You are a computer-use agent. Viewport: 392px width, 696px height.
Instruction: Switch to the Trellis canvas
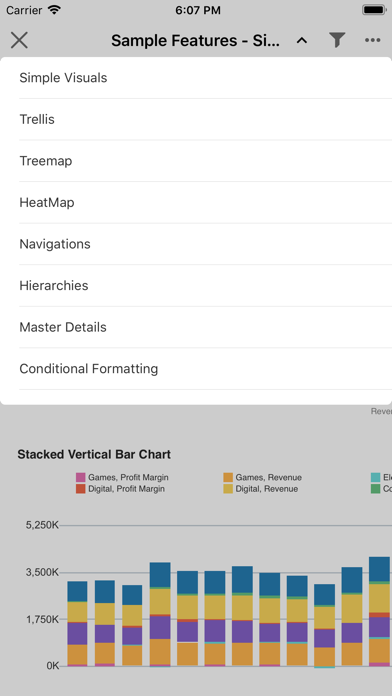coord(196,119)
